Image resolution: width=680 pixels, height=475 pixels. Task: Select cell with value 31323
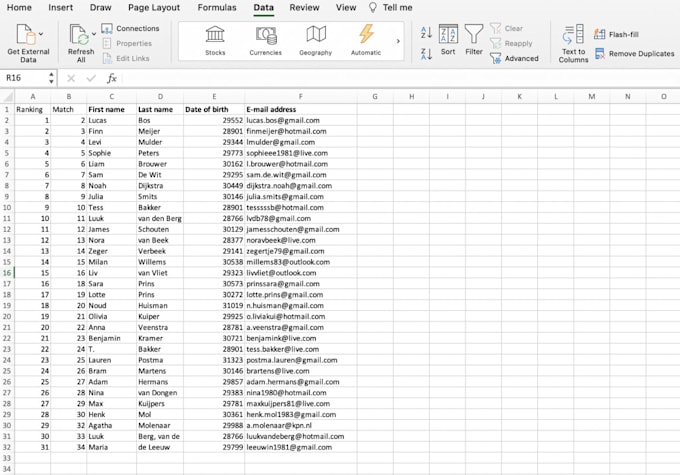(x=214, y=360)
